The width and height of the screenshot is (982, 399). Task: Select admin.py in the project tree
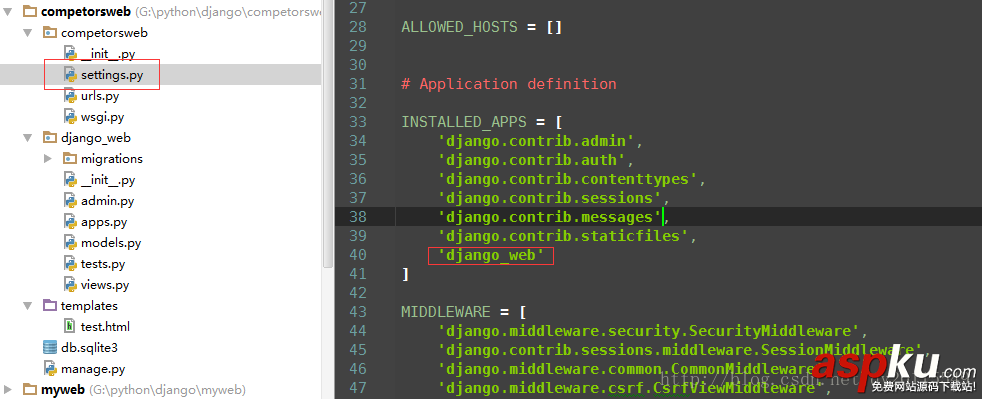[x=108, y=201]
